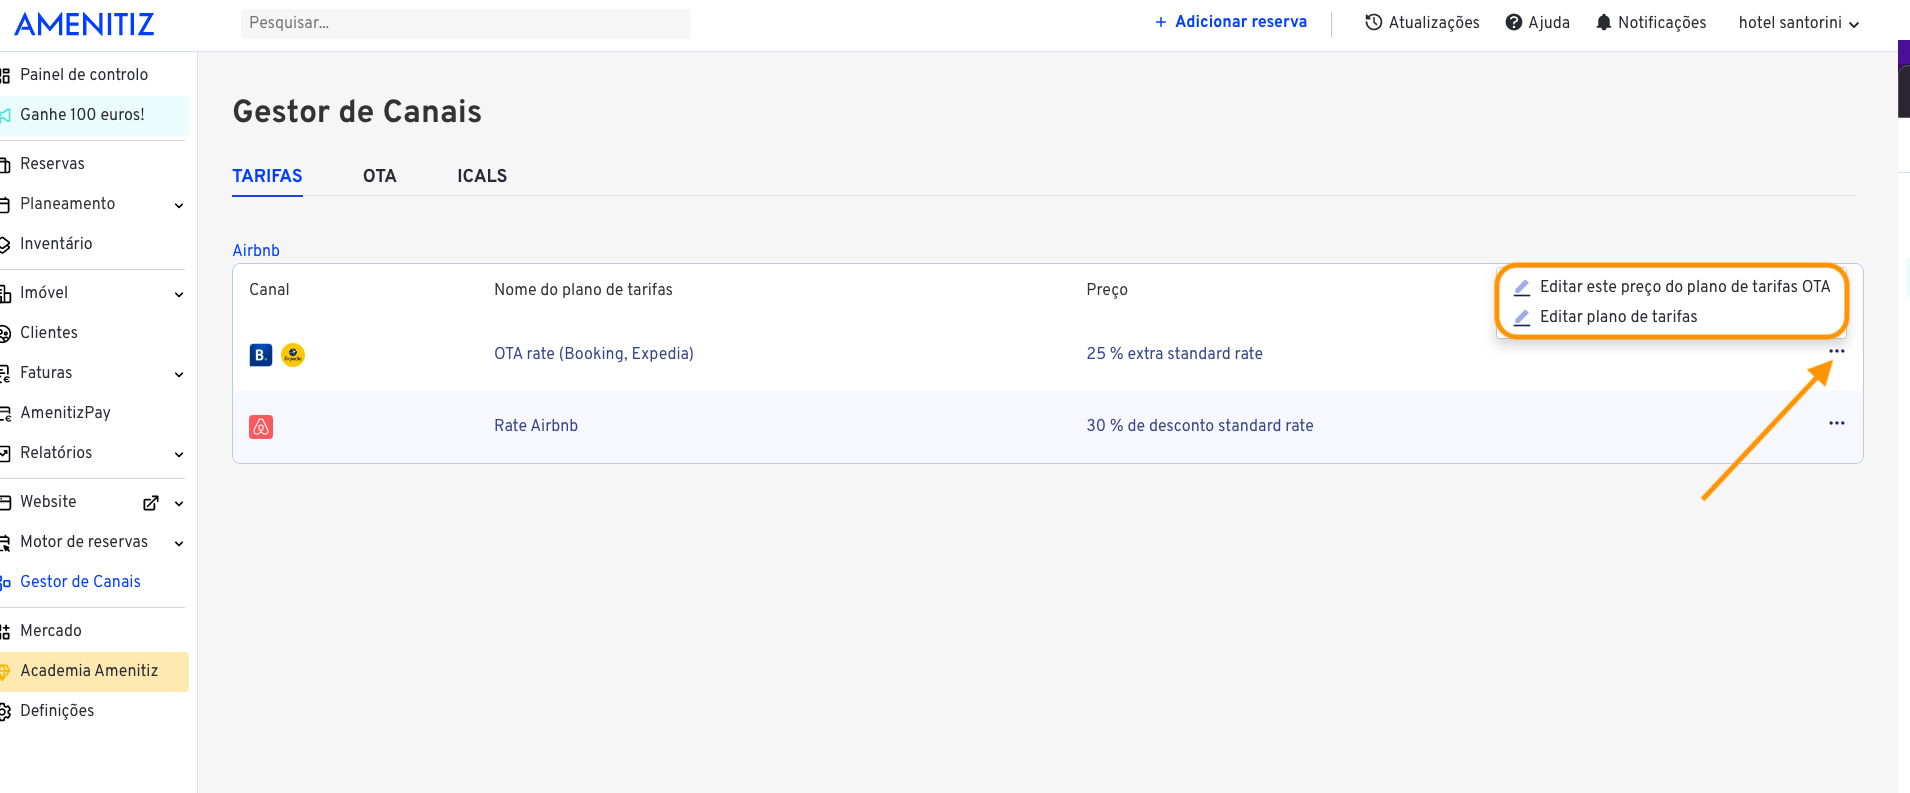
Task: Open three-dots menu for OTA rate row
Action: point(1837,351)
